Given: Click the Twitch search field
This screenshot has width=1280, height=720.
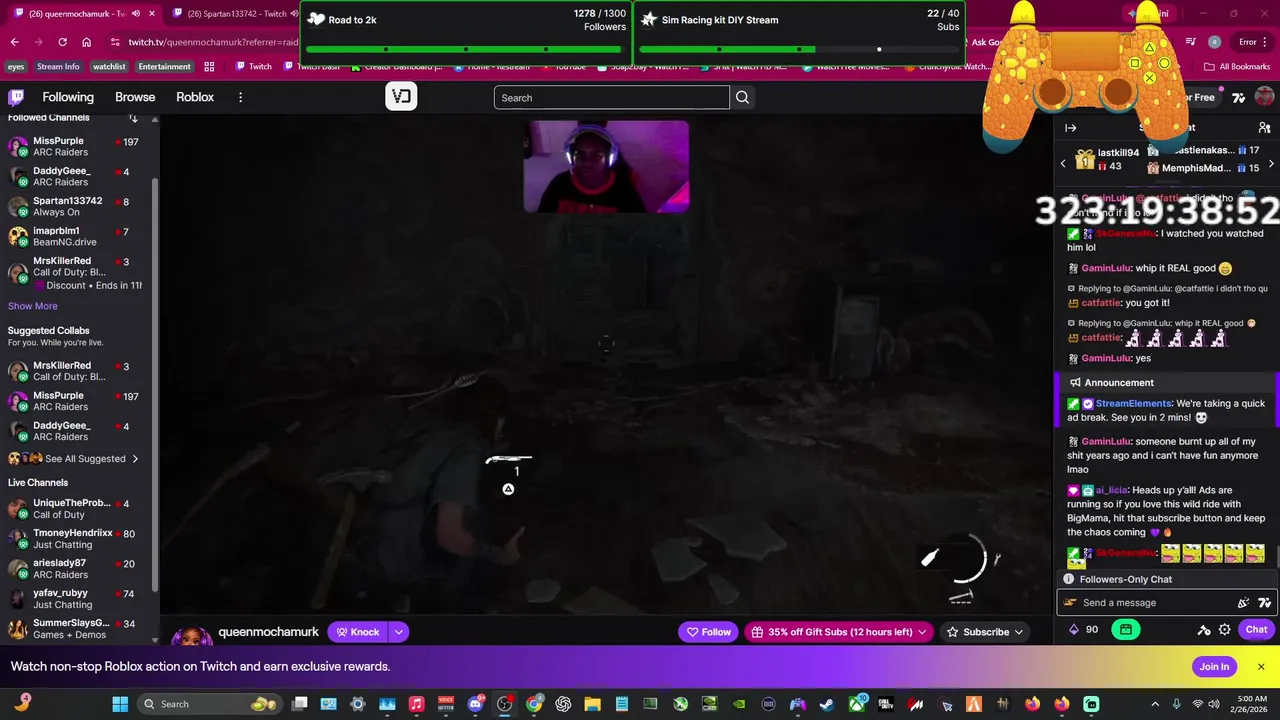Looking at the screenshot, I should coord(611,97).
